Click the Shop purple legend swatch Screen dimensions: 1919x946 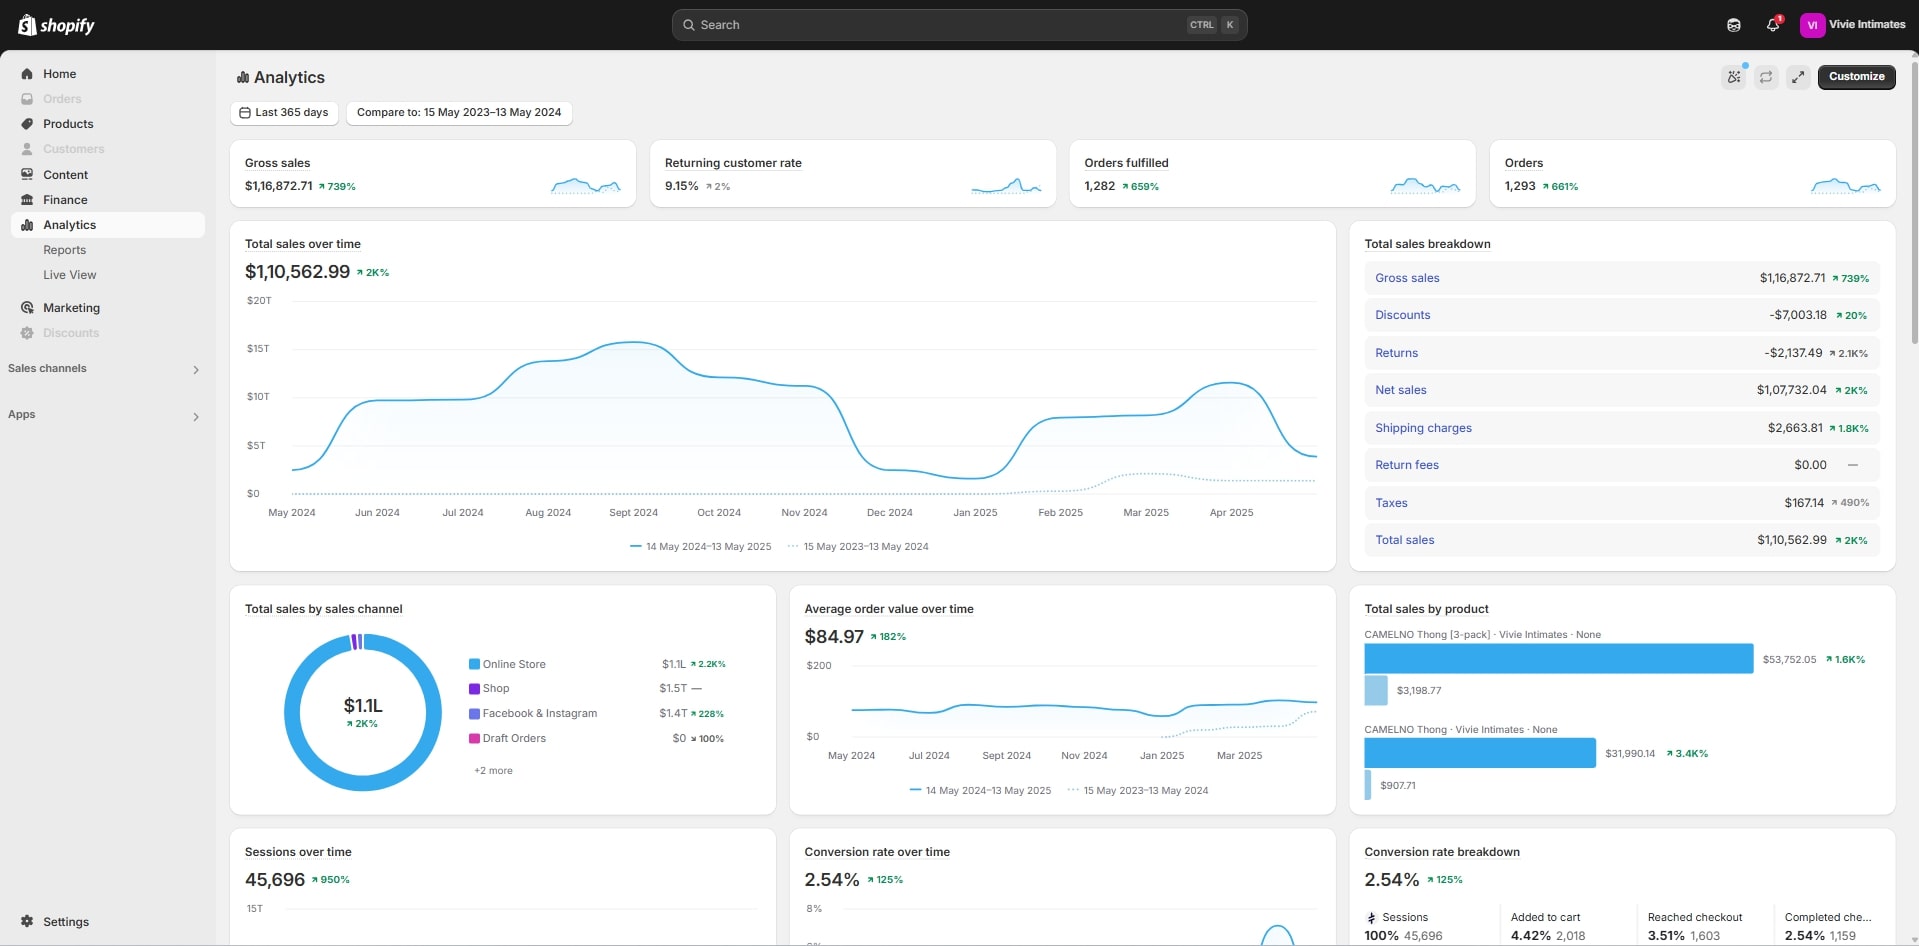[x=474, y=689]
